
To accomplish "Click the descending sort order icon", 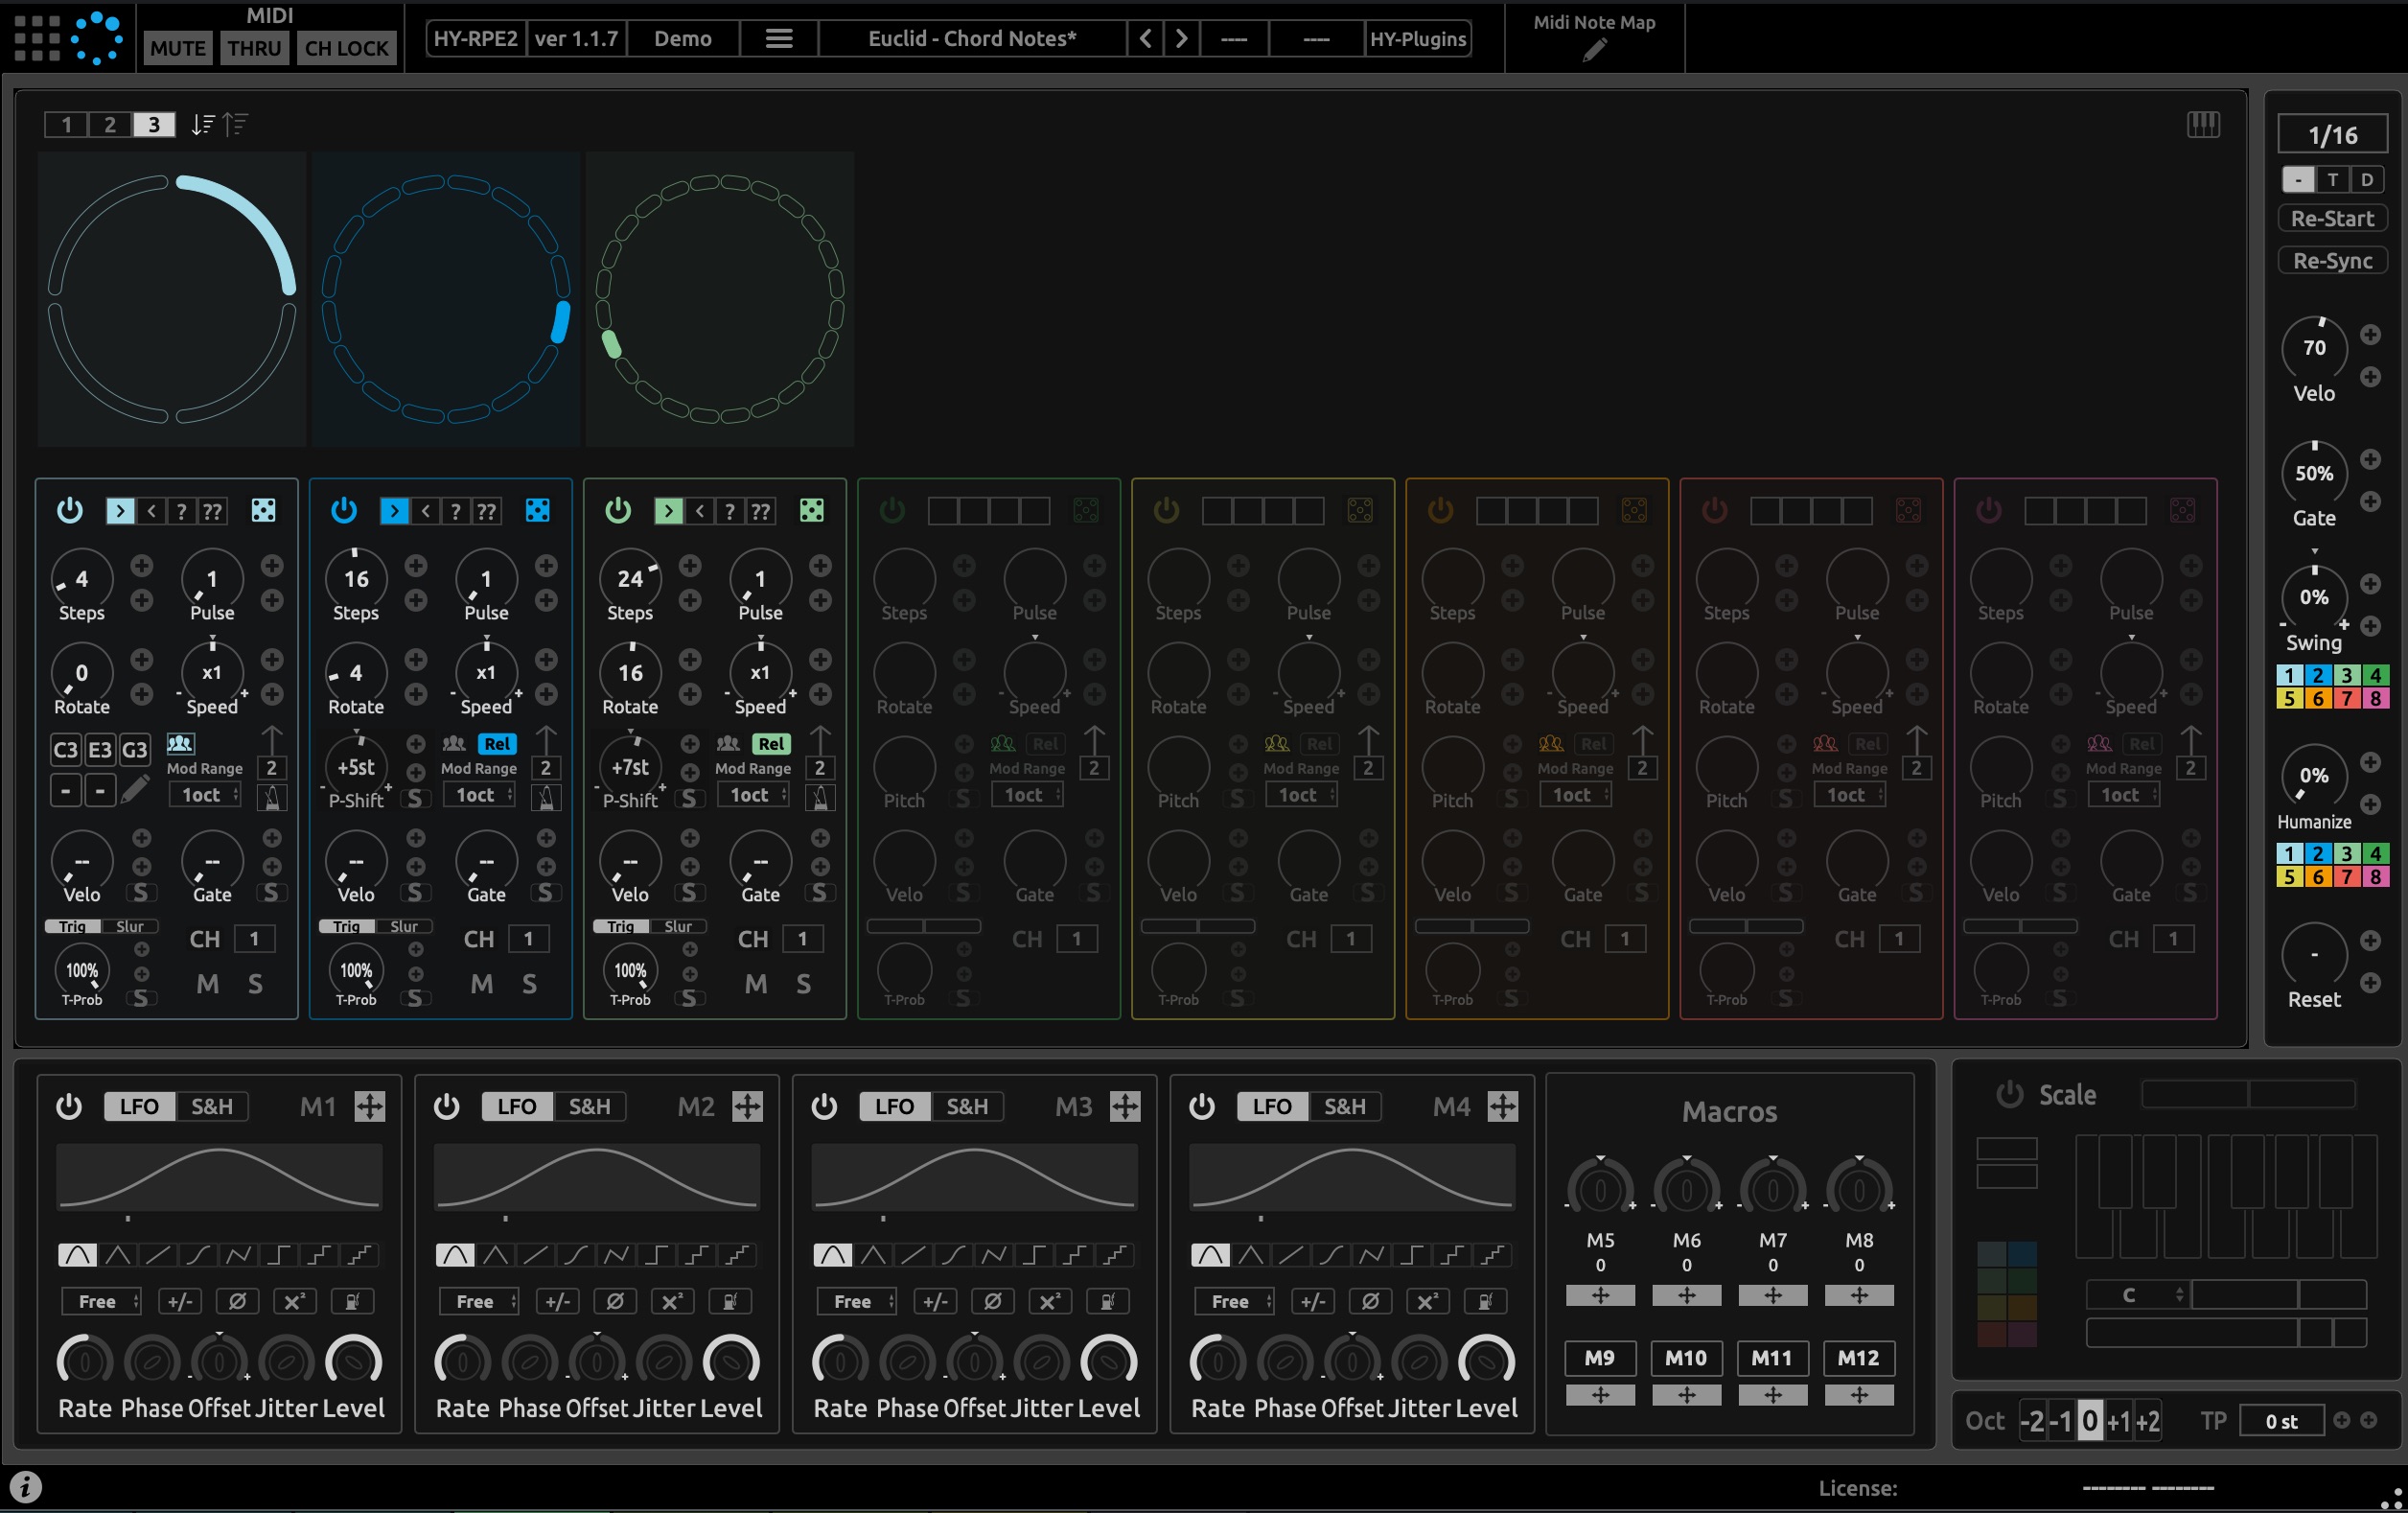I will click(x=203, y=124).
